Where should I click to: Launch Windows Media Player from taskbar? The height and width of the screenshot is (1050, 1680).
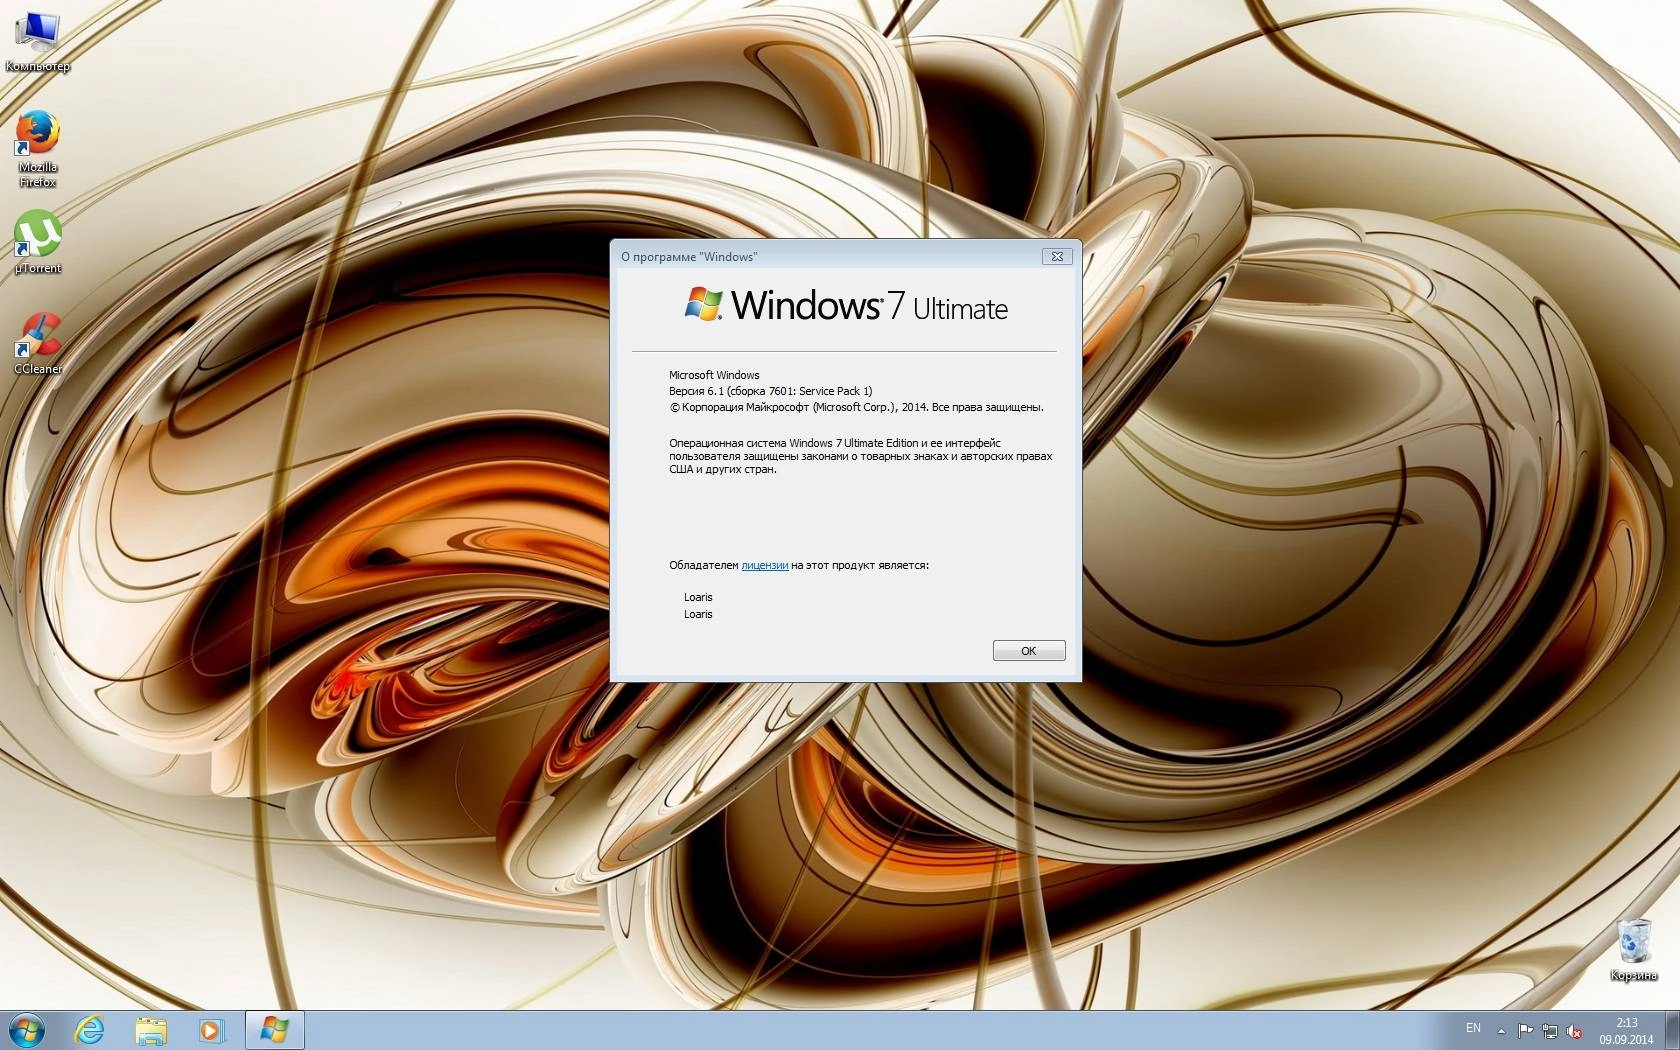pyautogui.click(x=211, y=1030)
